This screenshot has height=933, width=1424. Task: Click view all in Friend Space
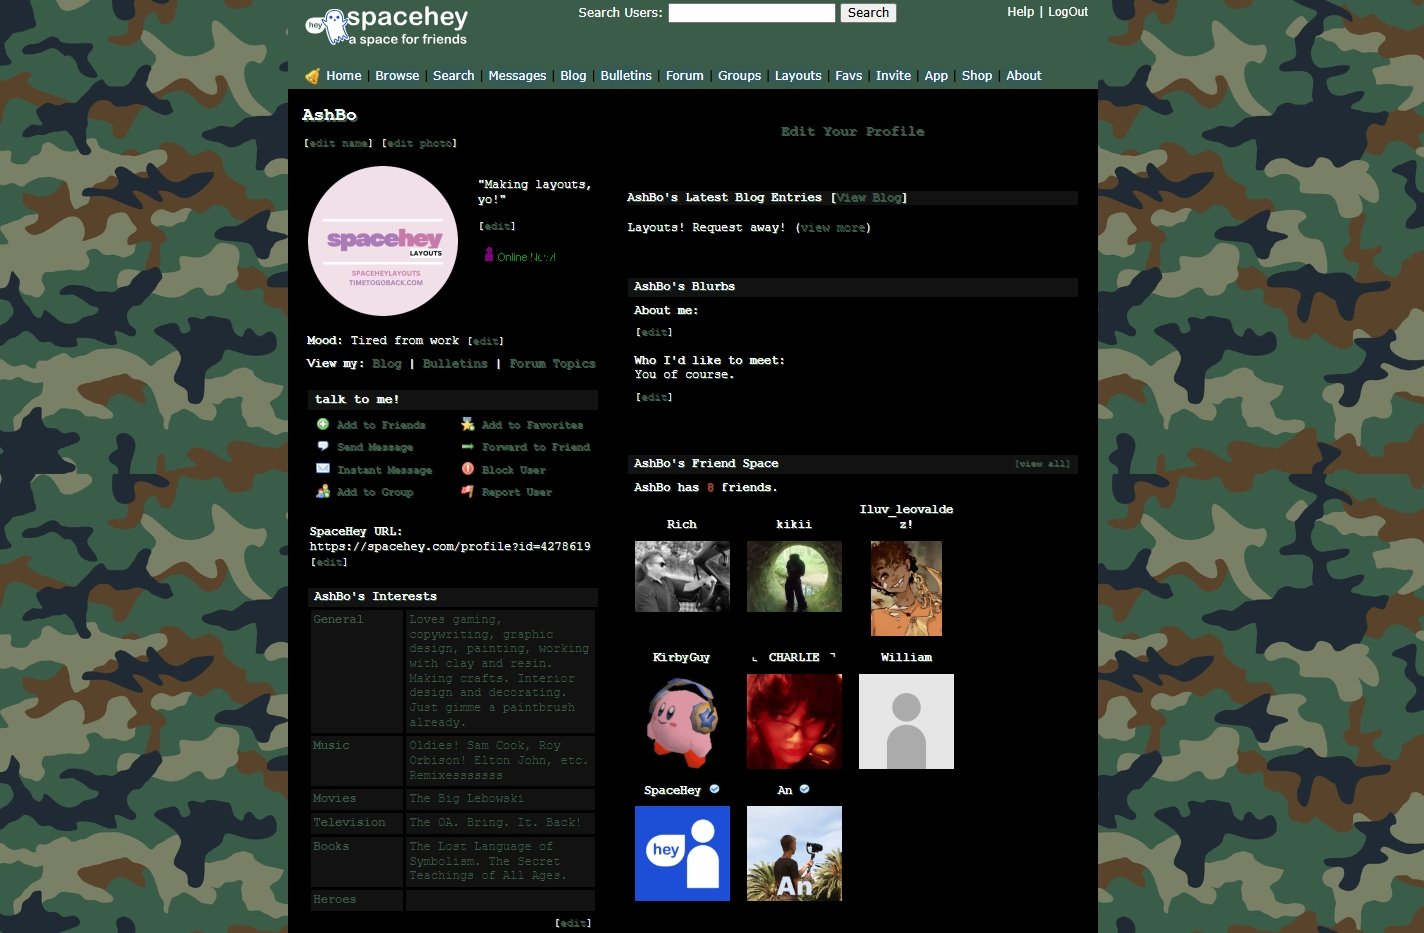[1042, 464]
